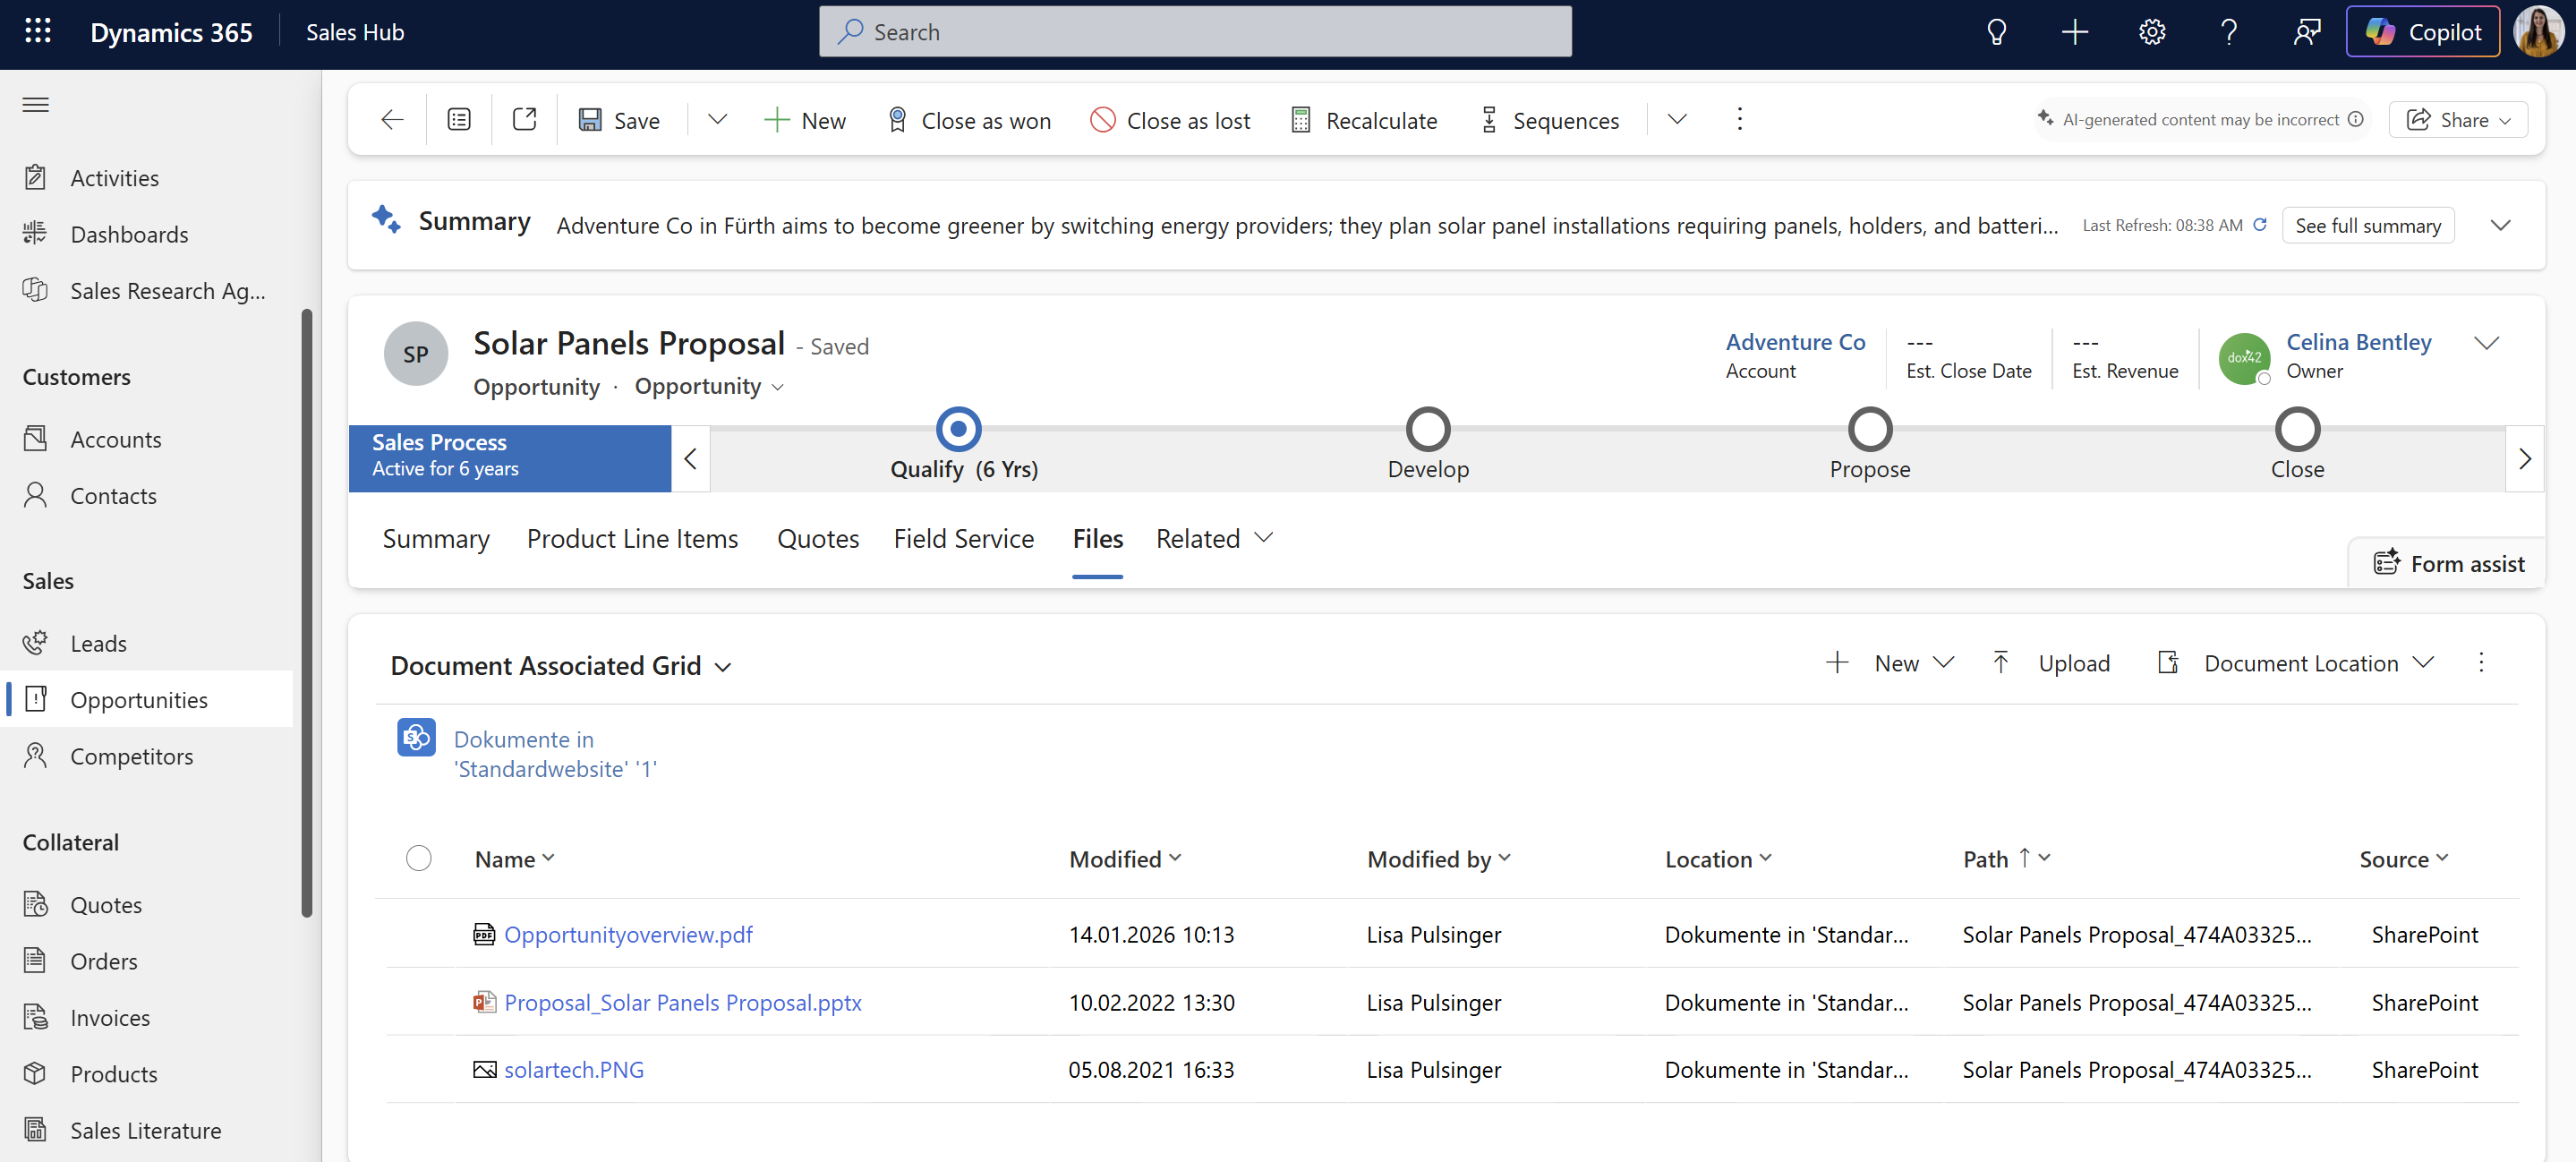
Task: Select the Develop stage circle
Action: (1427, 429)
